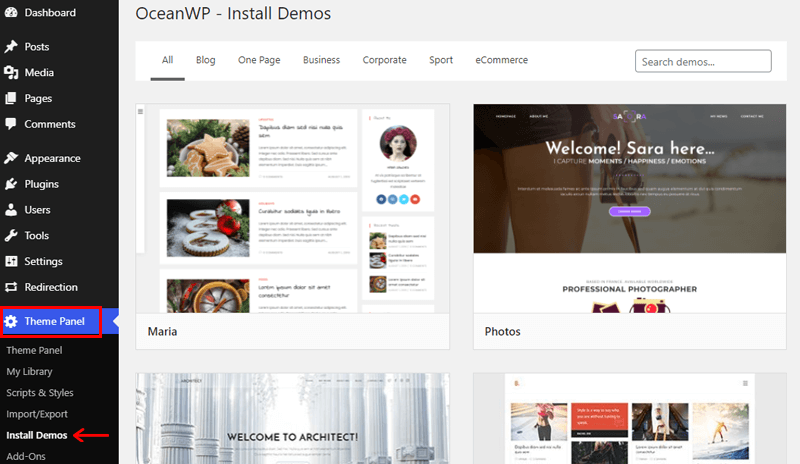Screen dimensions: 800x464
Task: Click the Users person icon
Action: [11, 210]
